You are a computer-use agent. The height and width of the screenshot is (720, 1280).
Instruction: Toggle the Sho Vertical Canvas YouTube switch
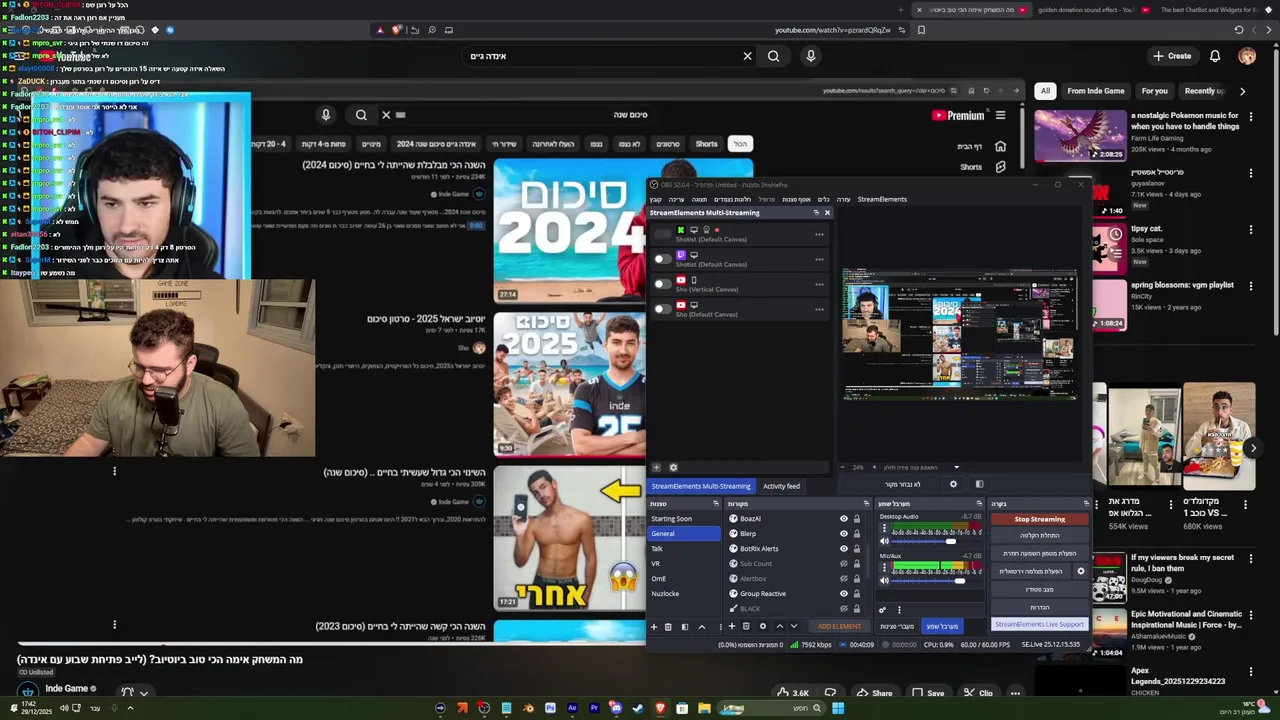pyautogui.click(x=662, y=284)
